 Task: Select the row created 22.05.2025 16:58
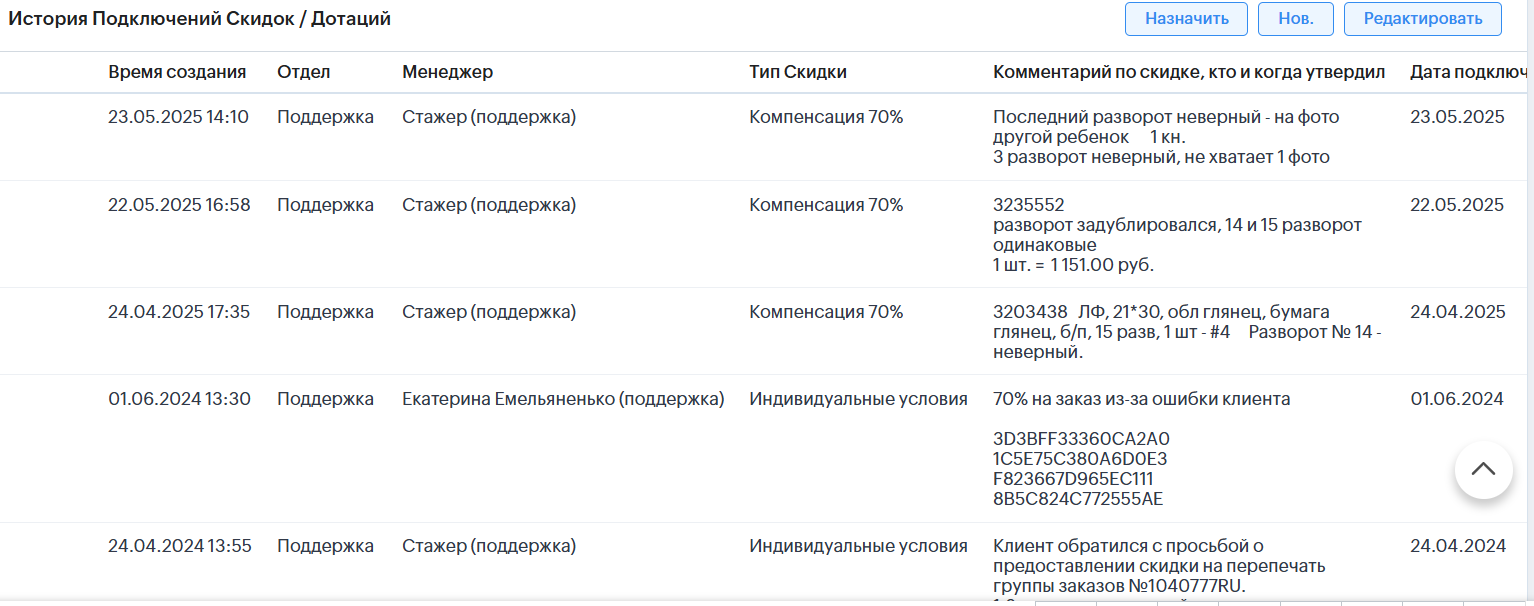point(179,205)
